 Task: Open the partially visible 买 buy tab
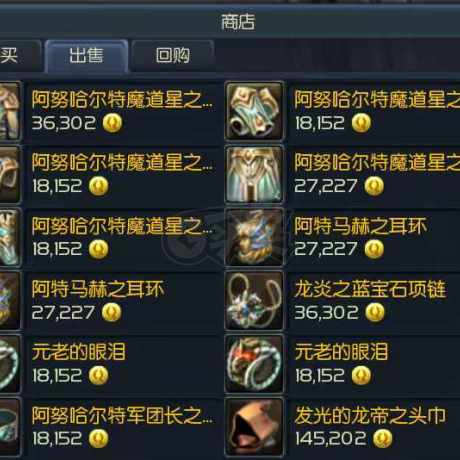(21, 56)
